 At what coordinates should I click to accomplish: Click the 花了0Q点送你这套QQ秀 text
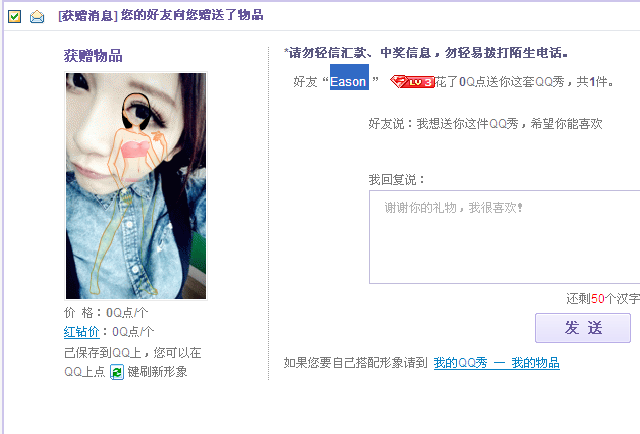point(524,82)
